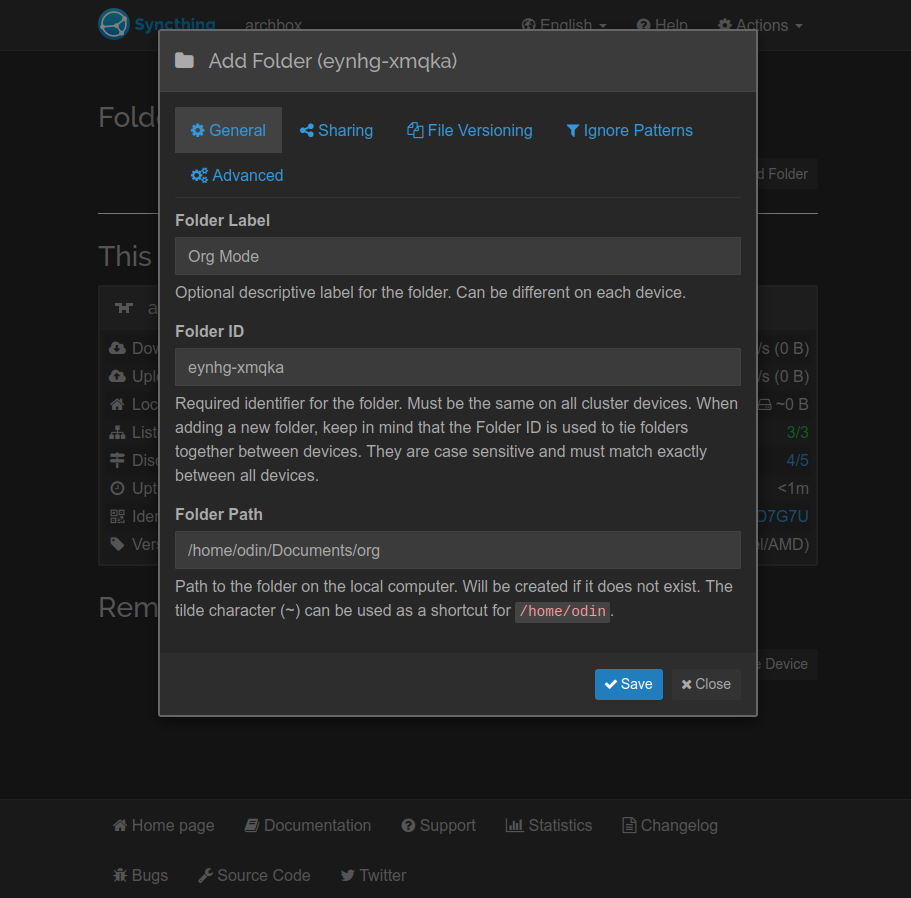Save the new folder
911x898 pixels.
pos(628,684)
